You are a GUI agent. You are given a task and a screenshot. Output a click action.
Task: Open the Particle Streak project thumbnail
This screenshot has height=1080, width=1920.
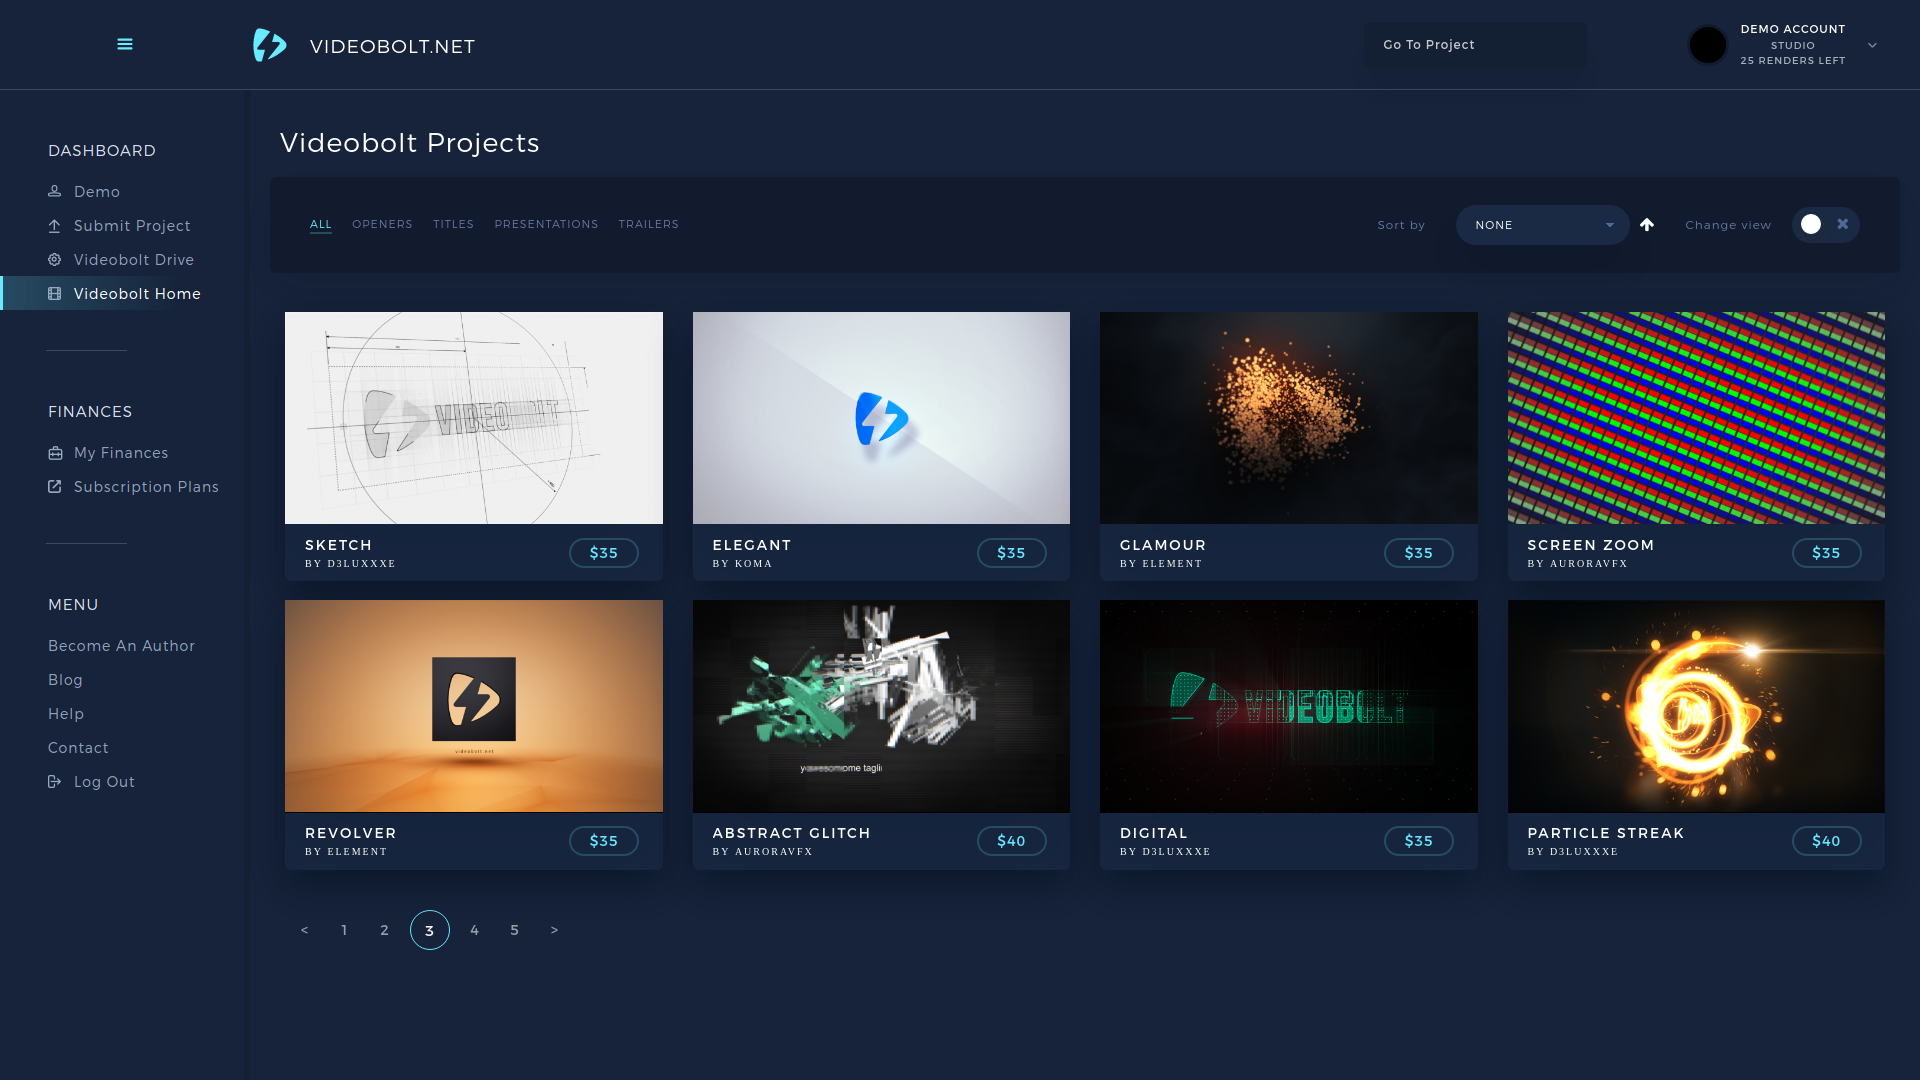coord(1696,706)
